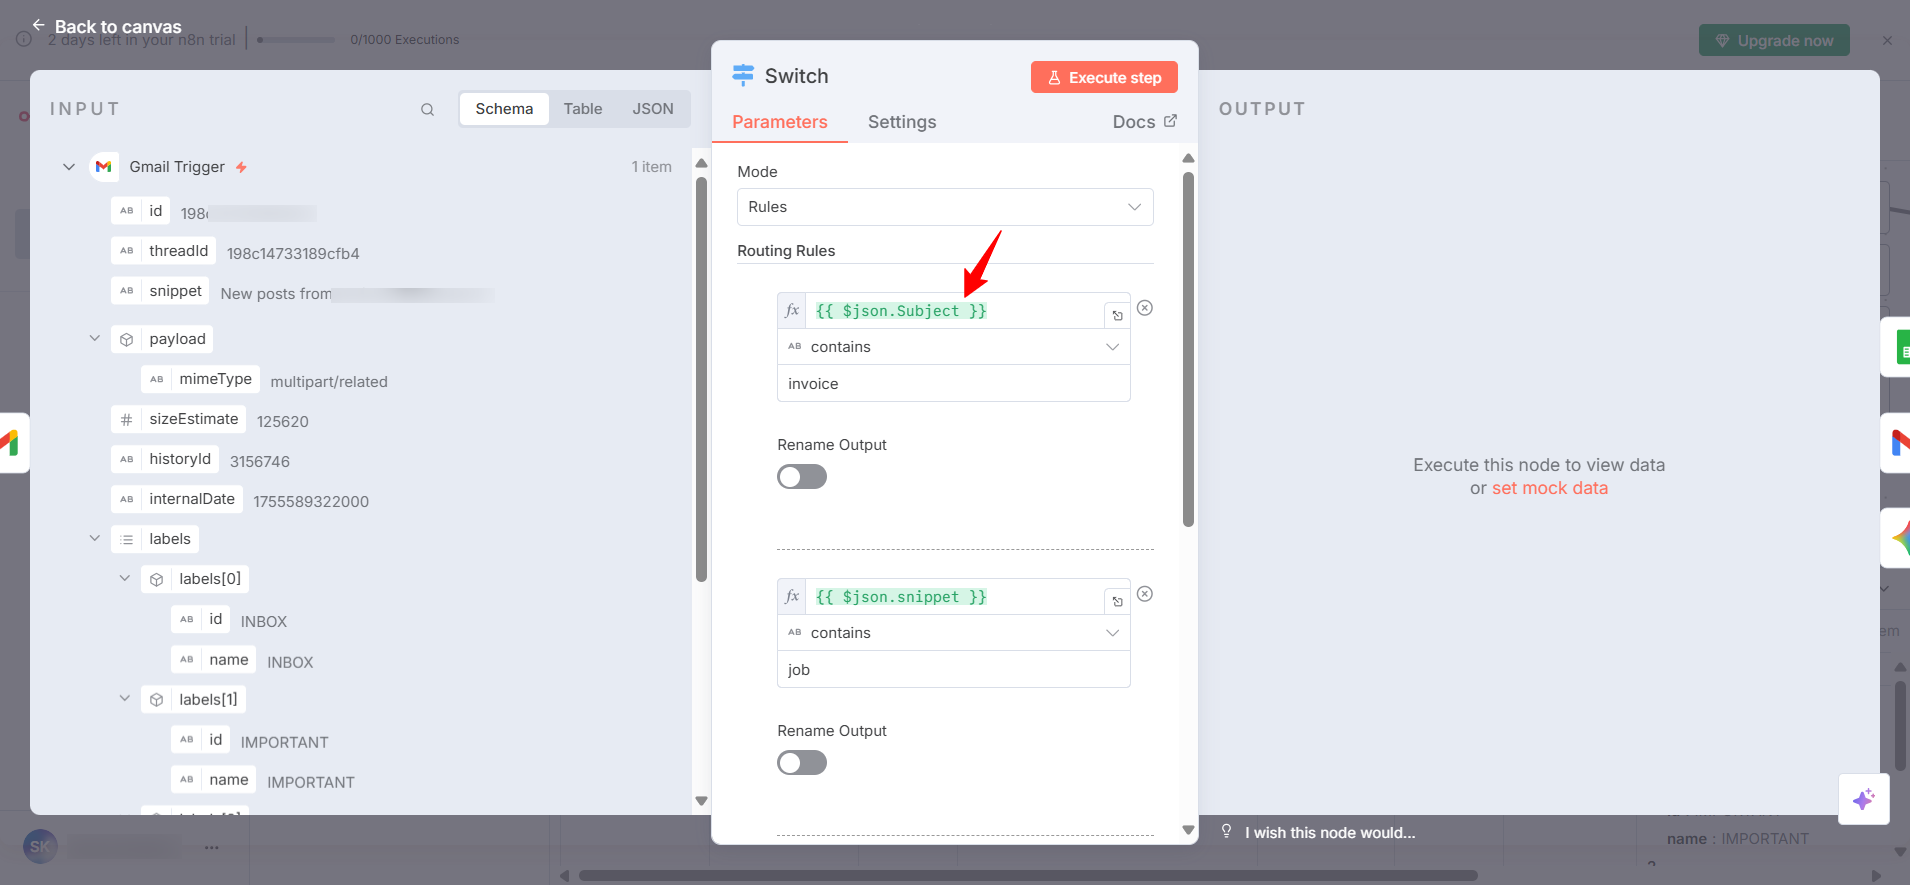This screenshot has height=885, width=1910.
Task: Remove the job routing rule with its delete icon
Action: [1145, 594]
